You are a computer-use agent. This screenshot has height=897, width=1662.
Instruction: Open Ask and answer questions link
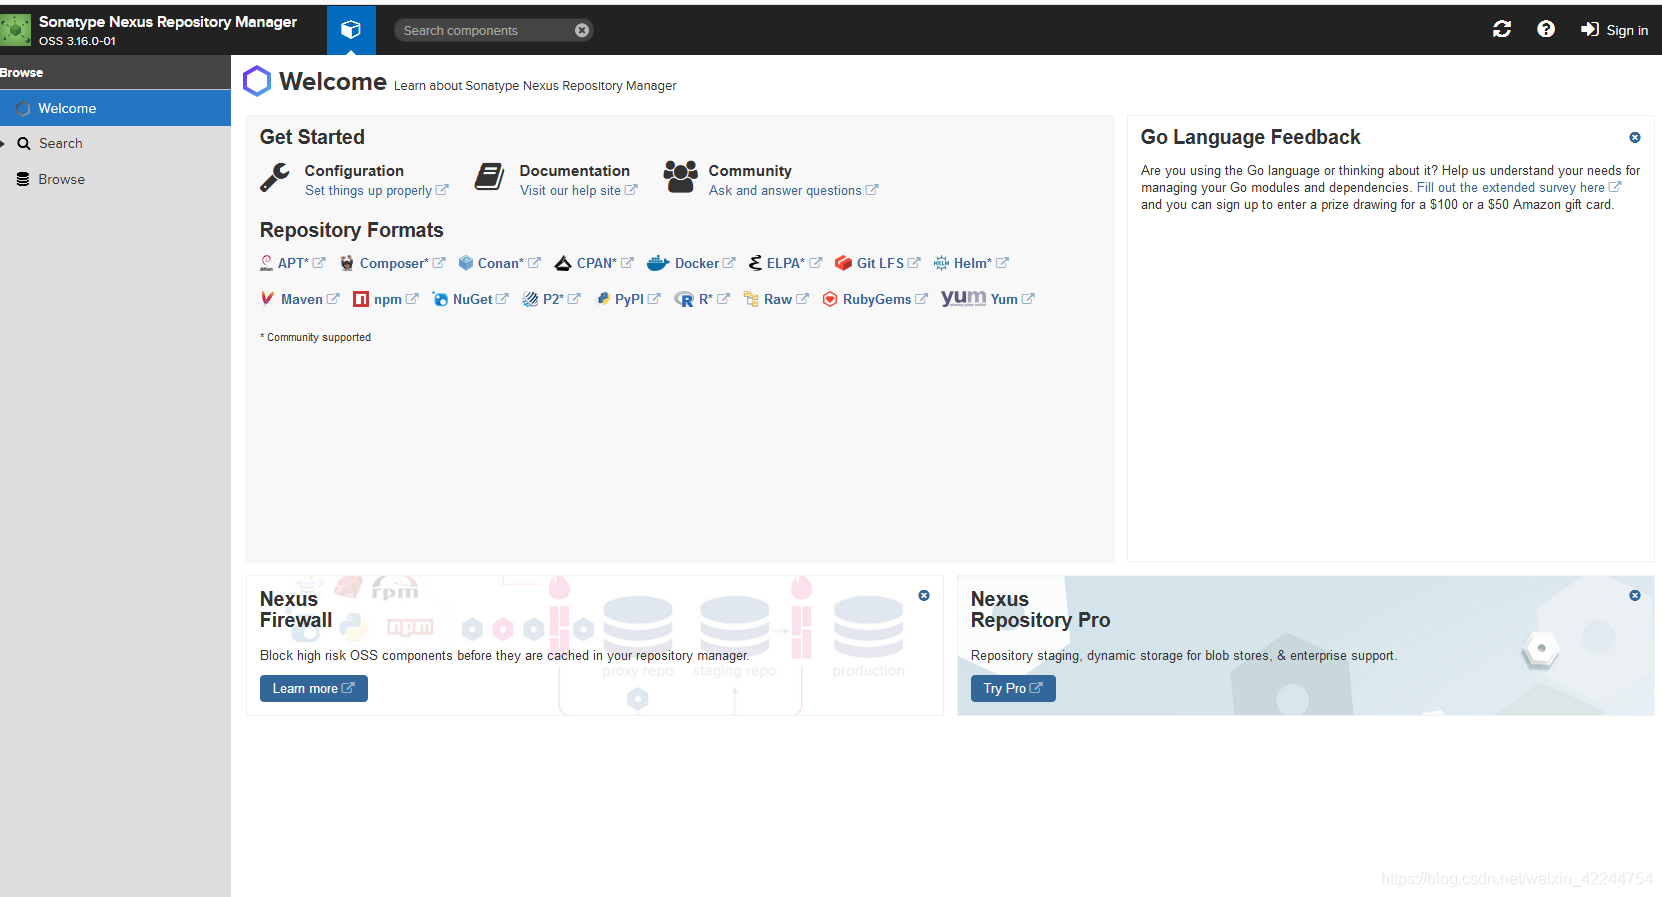[793, 190]
